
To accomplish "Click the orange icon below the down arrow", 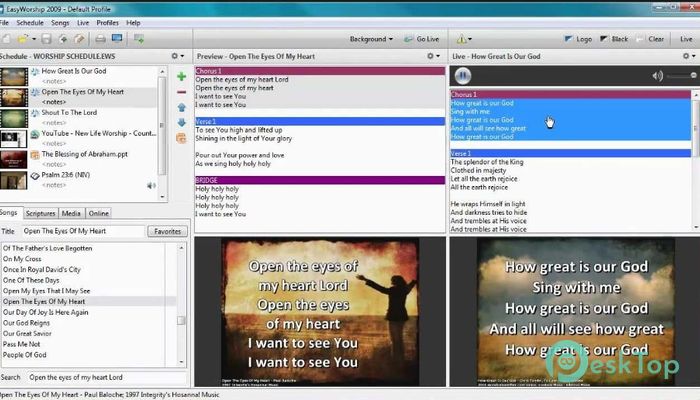I will (x=181, y=138).
